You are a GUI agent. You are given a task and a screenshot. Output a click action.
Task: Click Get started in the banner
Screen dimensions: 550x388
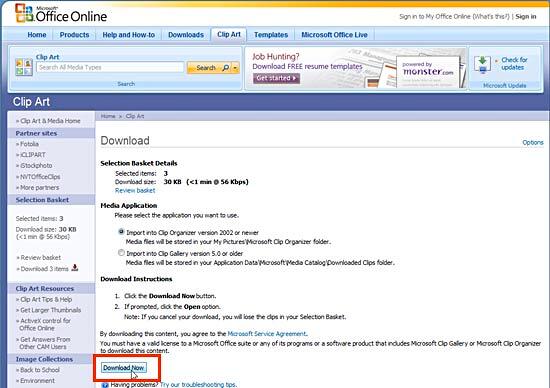(x=276, y=78)
